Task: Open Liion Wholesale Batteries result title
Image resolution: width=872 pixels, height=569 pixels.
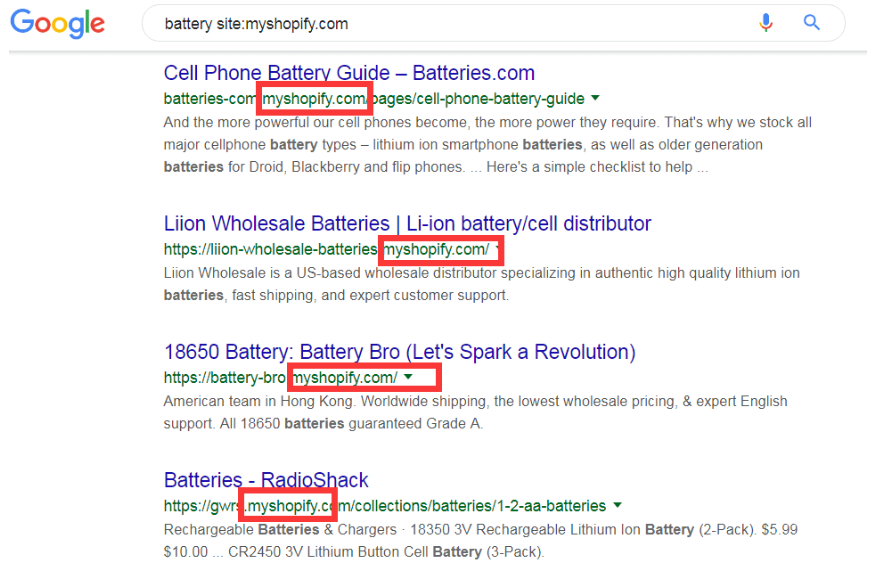Action: (407, 223)
